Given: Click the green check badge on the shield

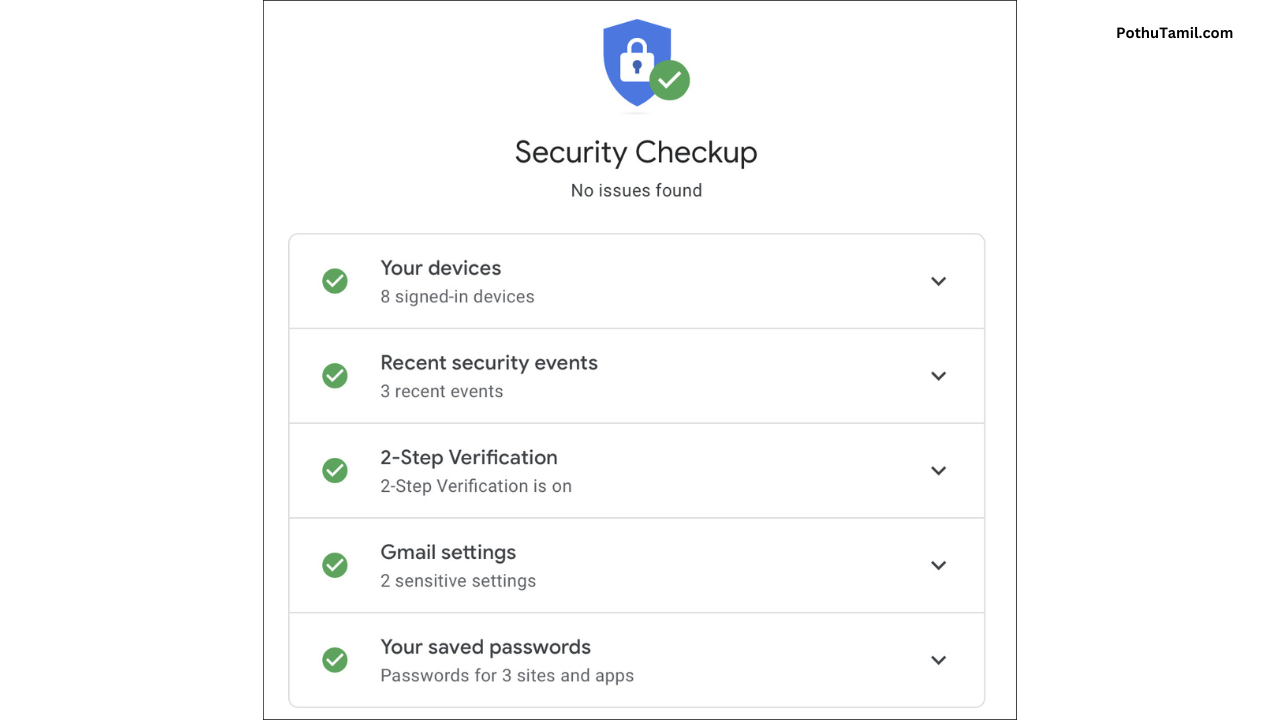Looking at the screenshot, I should tap(670, 81).
